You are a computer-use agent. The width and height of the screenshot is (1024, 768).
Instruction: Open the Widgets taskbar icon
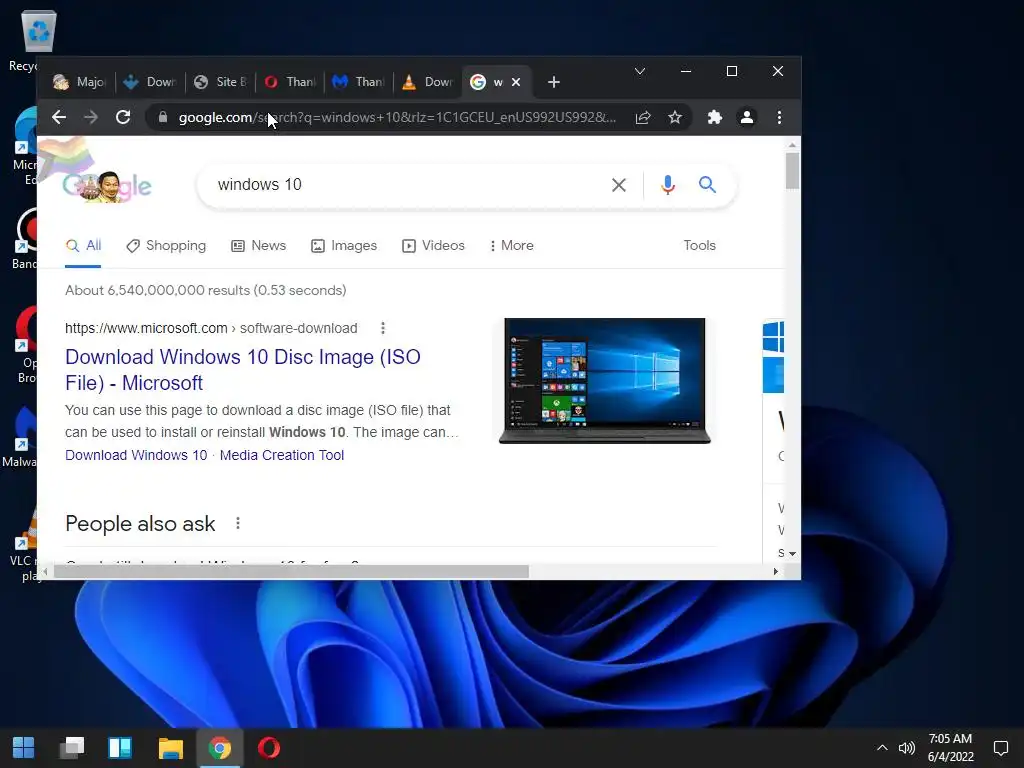(120, 748)
